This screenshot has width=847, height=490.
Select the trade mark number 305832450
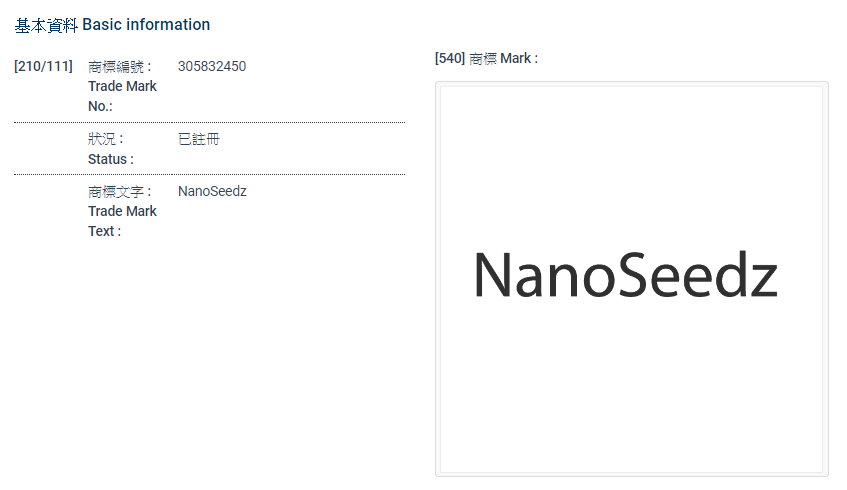point(211,67)
